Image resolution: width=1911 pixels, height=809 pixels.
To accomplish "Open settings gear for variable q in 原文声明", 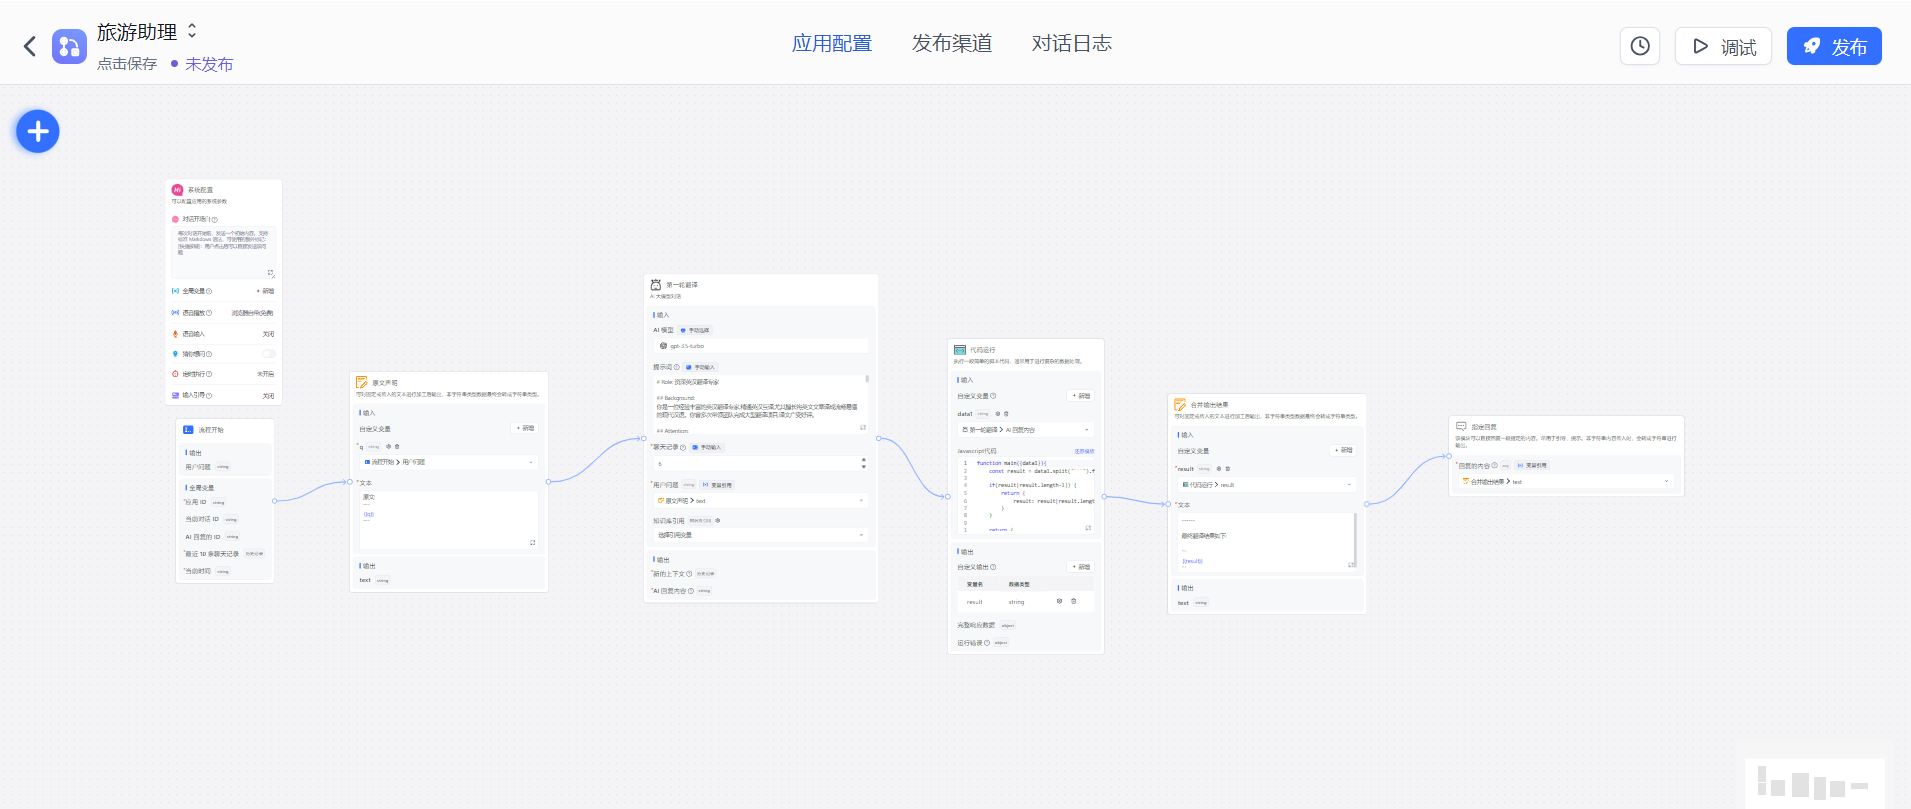I will pyautogui.click(x=389, y=447).
